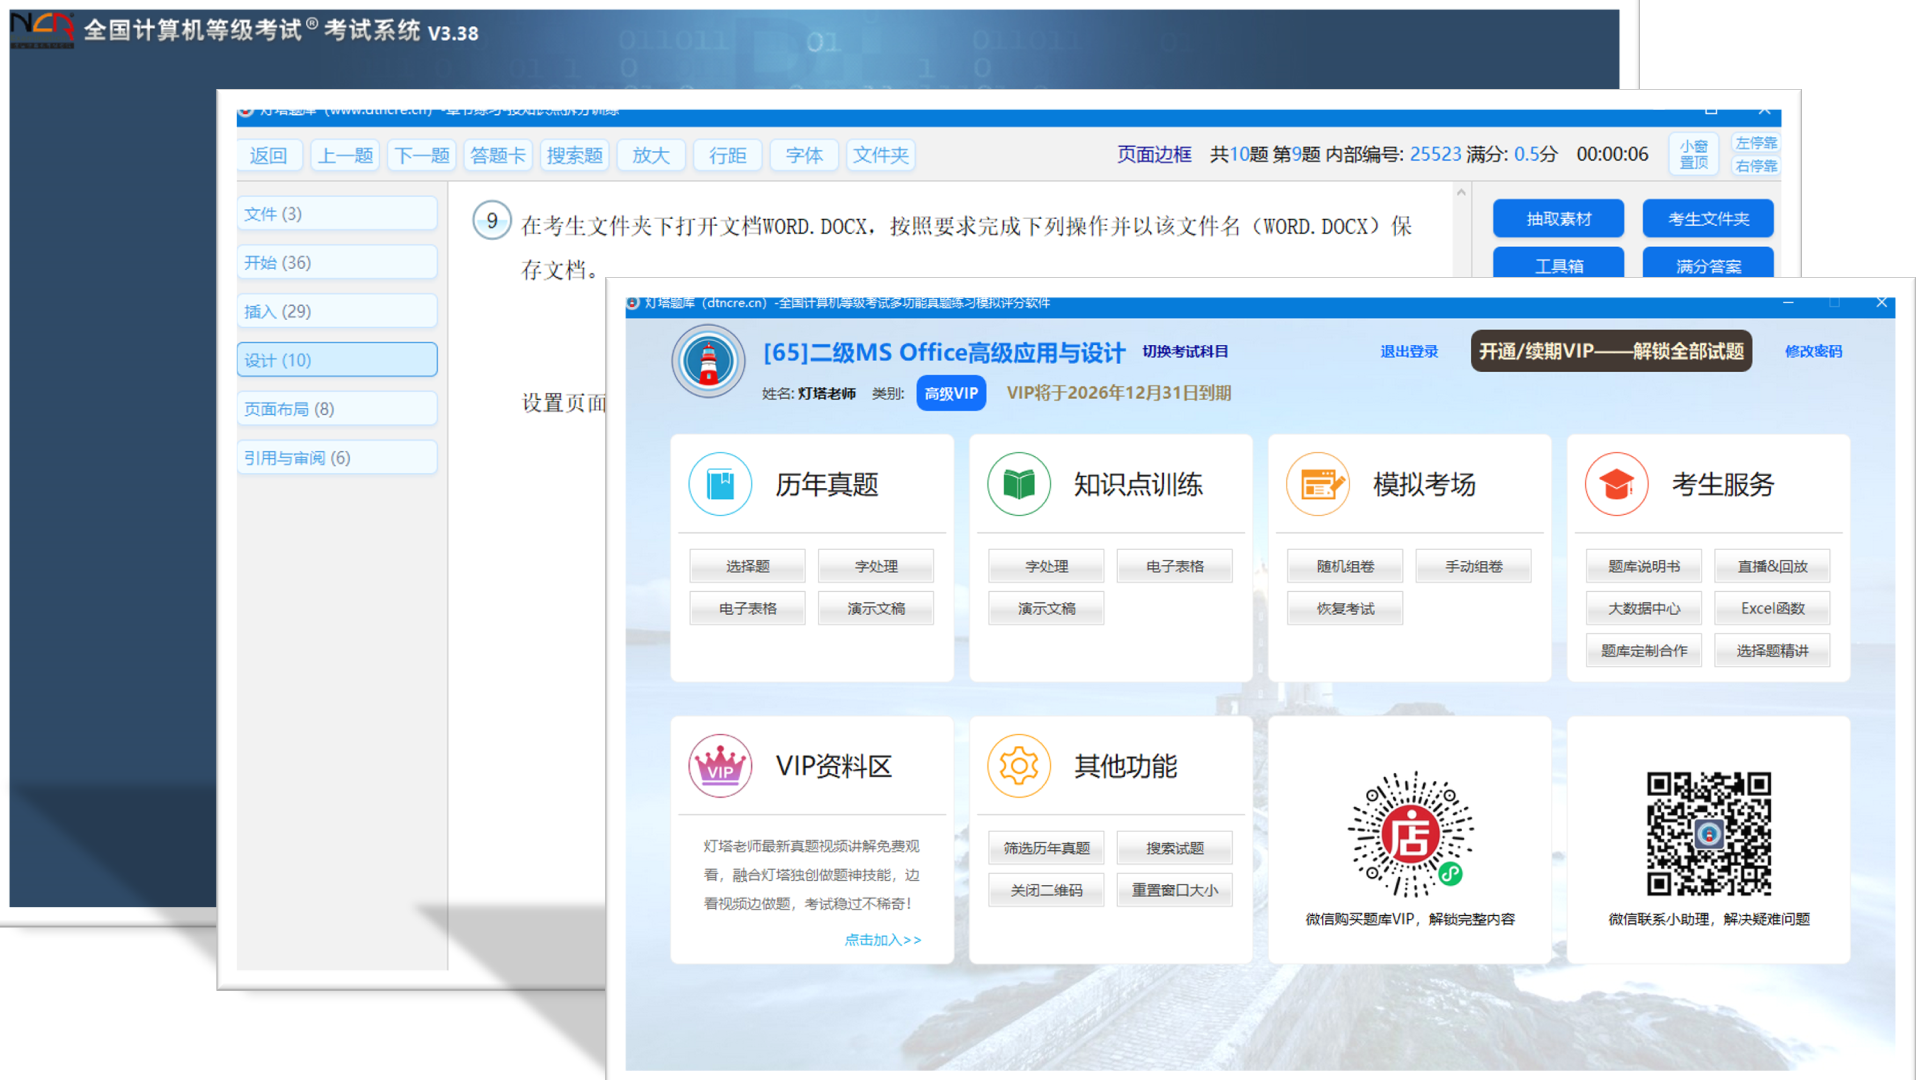
Task: Expand the 插入 (29) question category
Action: (336, 311)
